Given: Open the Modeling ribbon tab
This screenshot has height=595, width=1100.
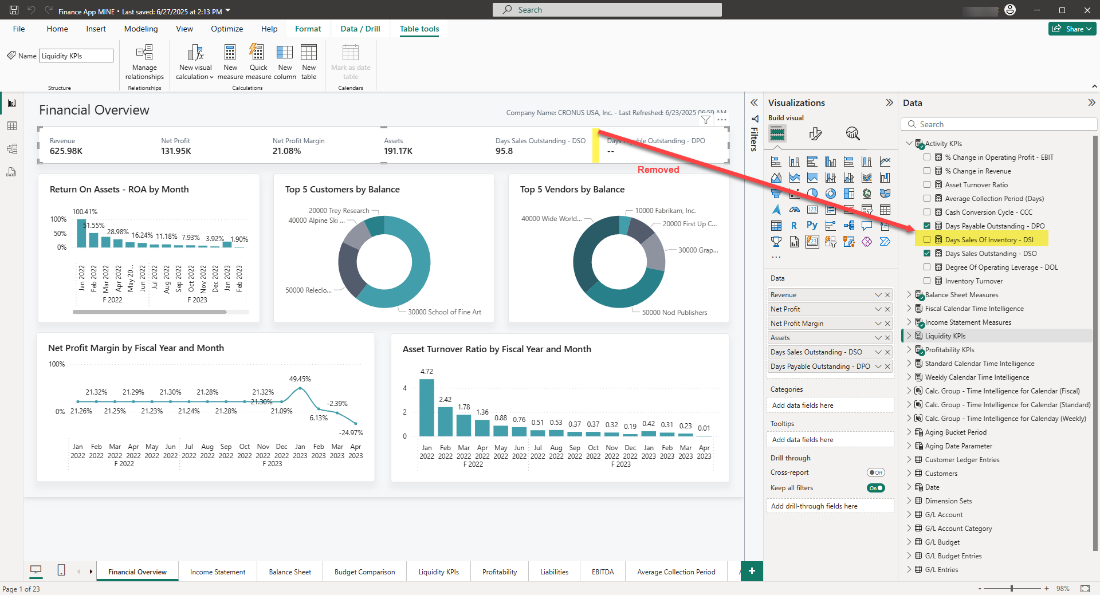Looking at the screenshot, I should (141, 29).
